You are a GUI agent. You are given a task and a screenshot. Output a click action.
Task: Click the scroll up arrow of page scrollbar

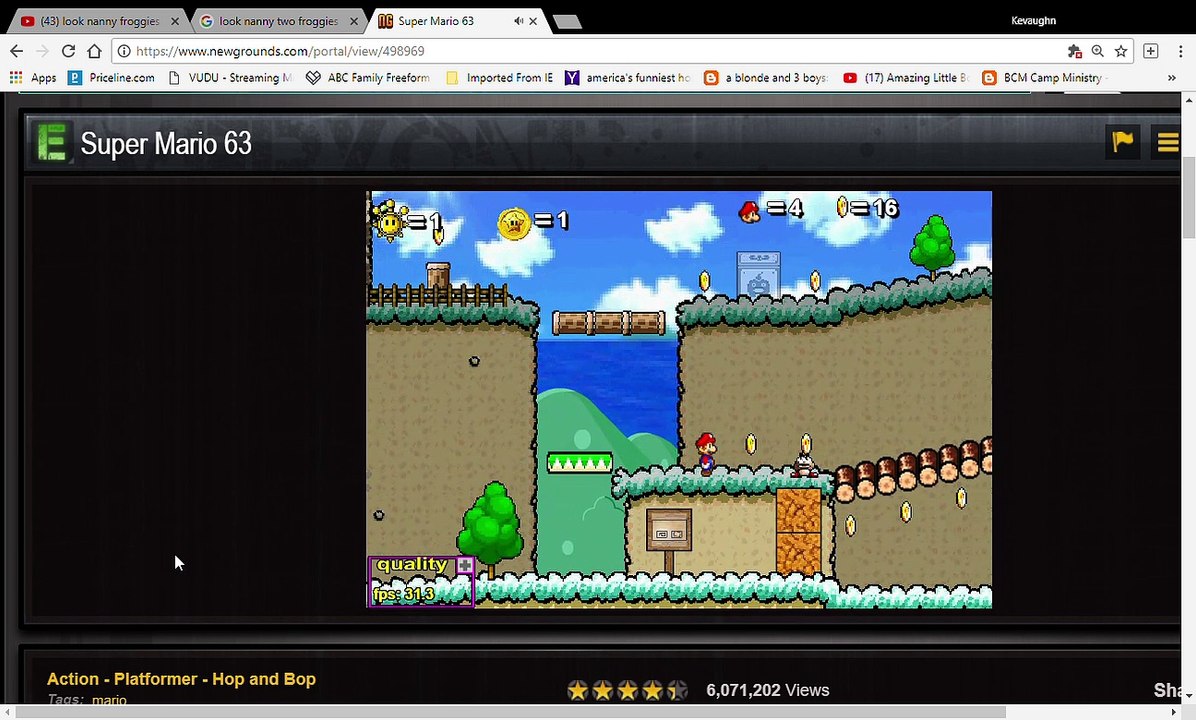point(1188,100)
